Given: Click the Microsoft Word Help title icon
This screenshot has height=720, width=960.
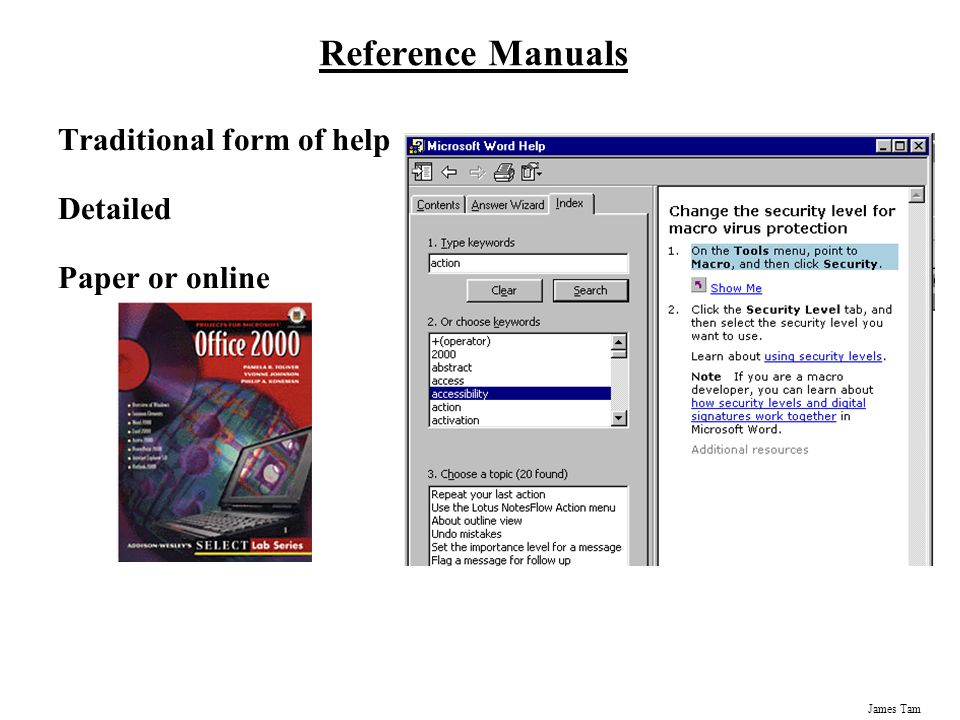Looking at the screenshot, I should 416,146.
